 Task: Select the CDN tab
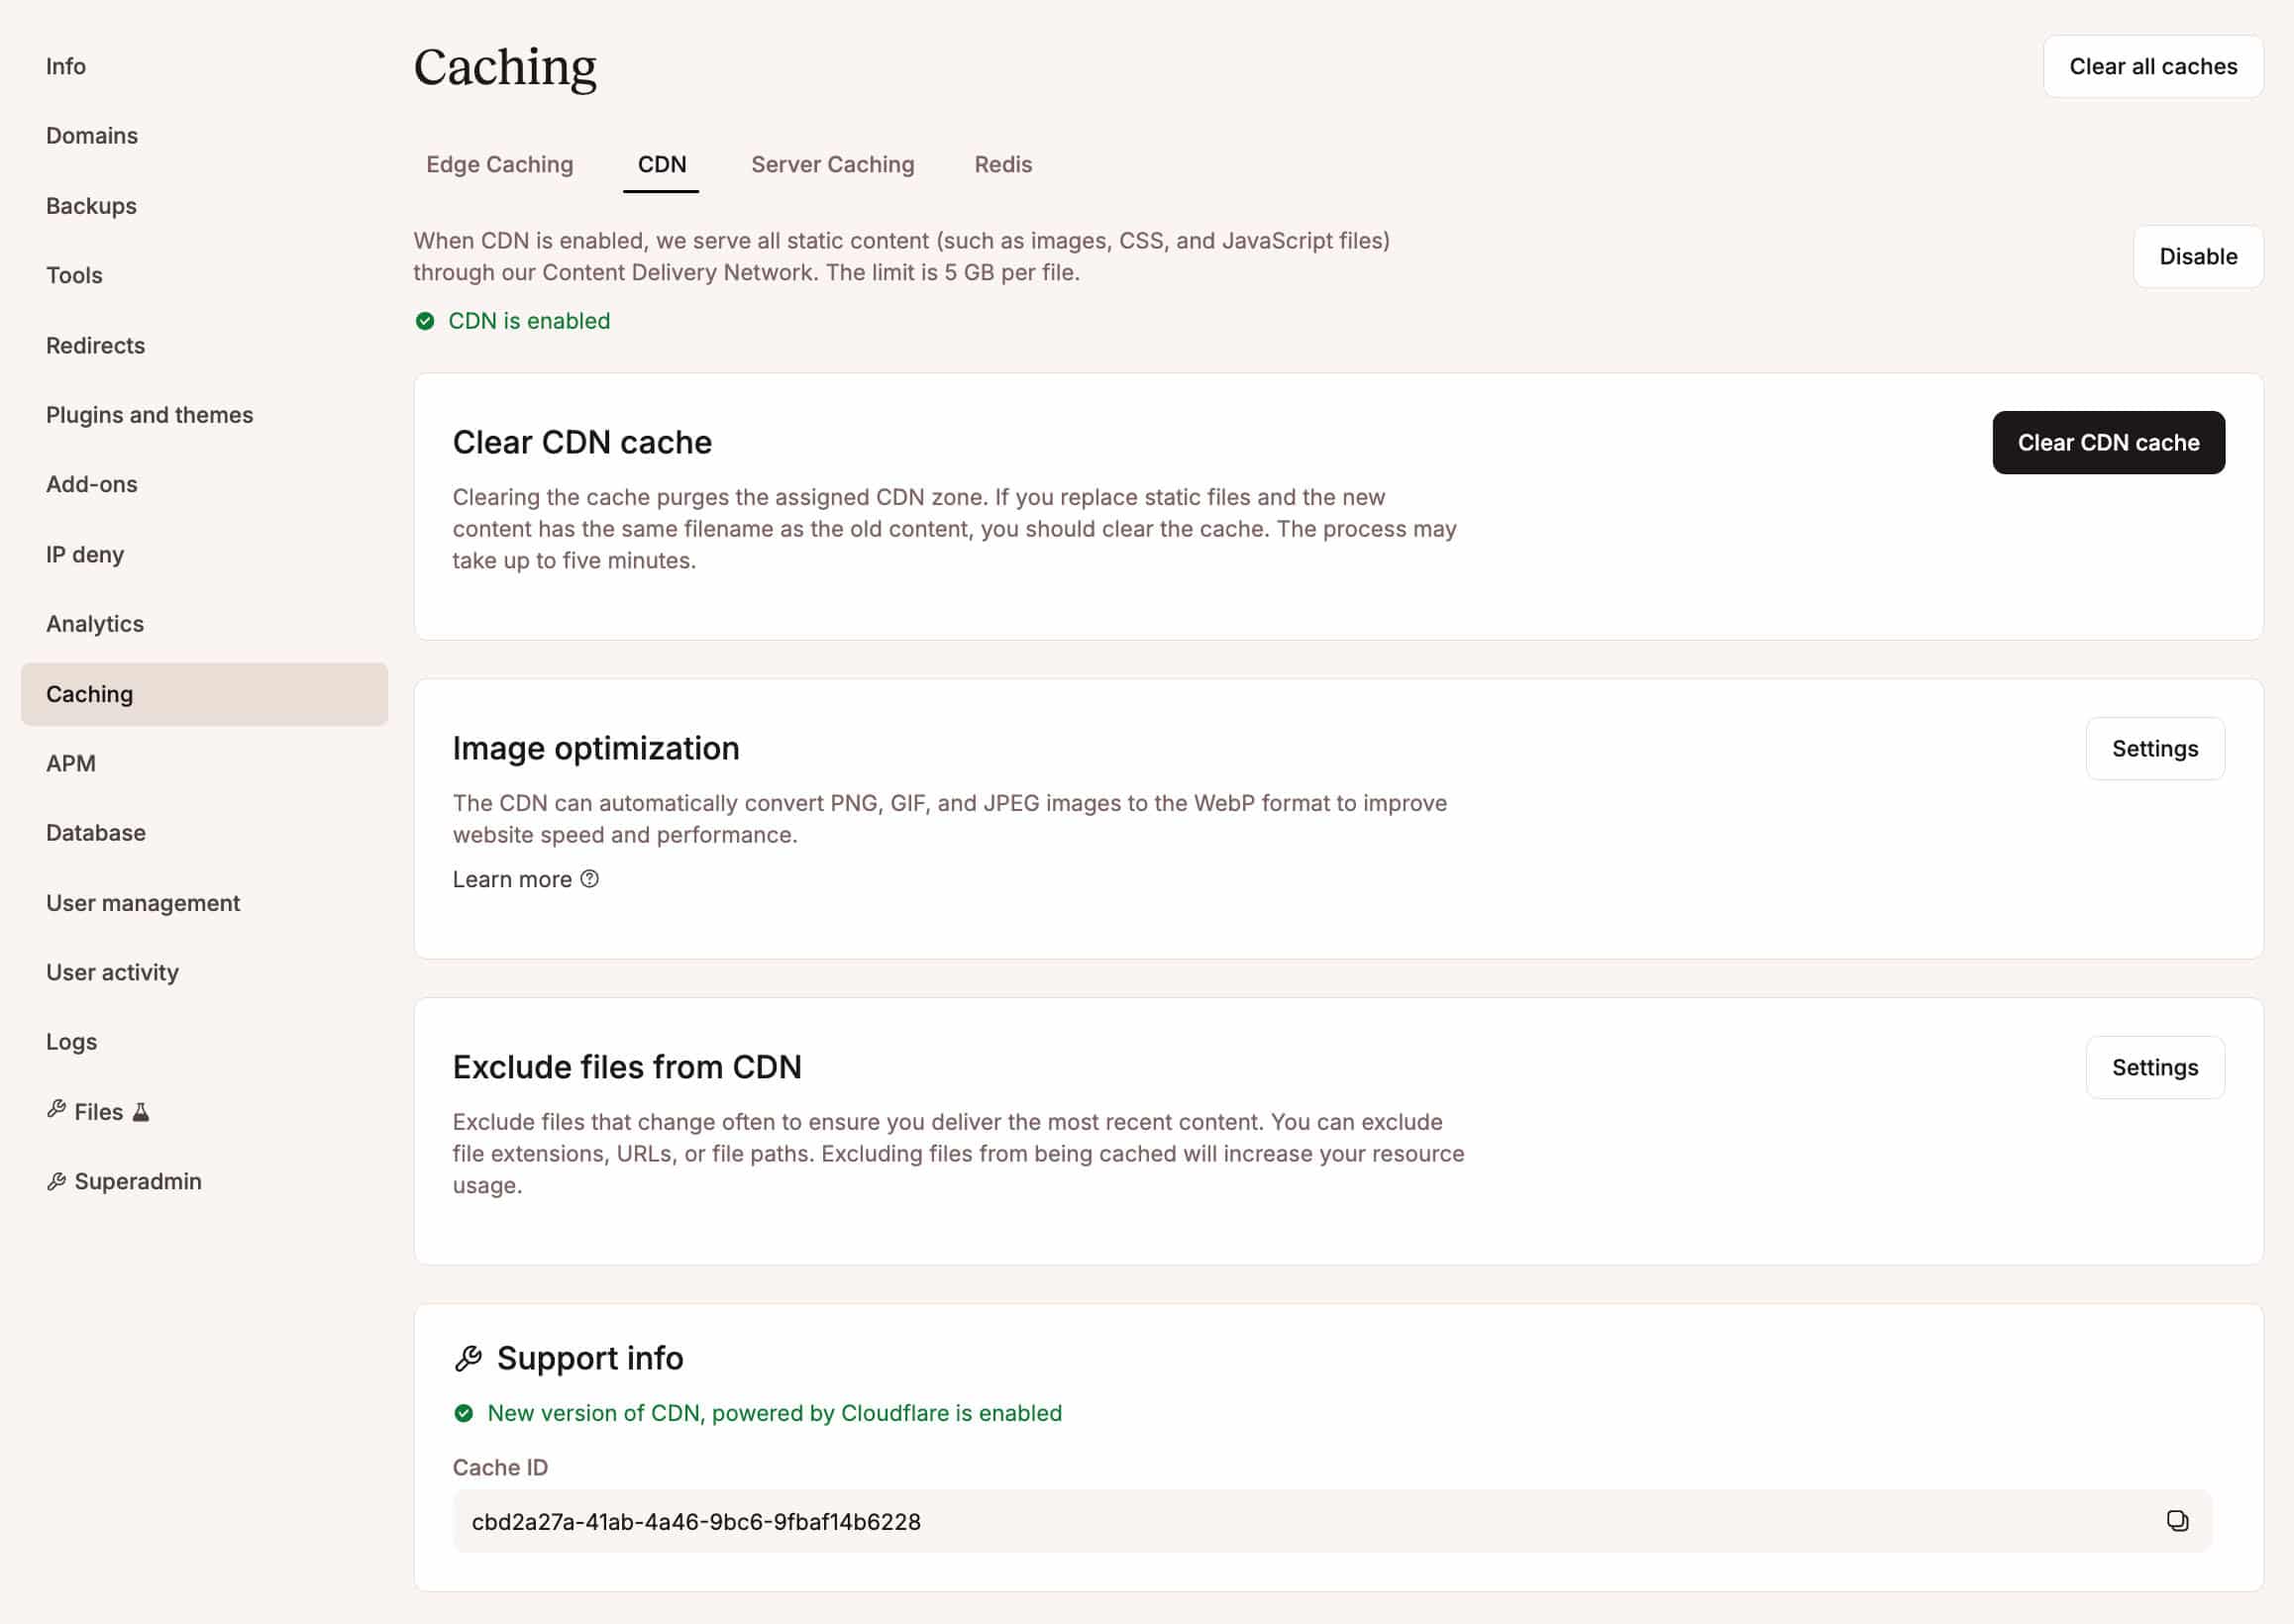click(x=660, y=164)
